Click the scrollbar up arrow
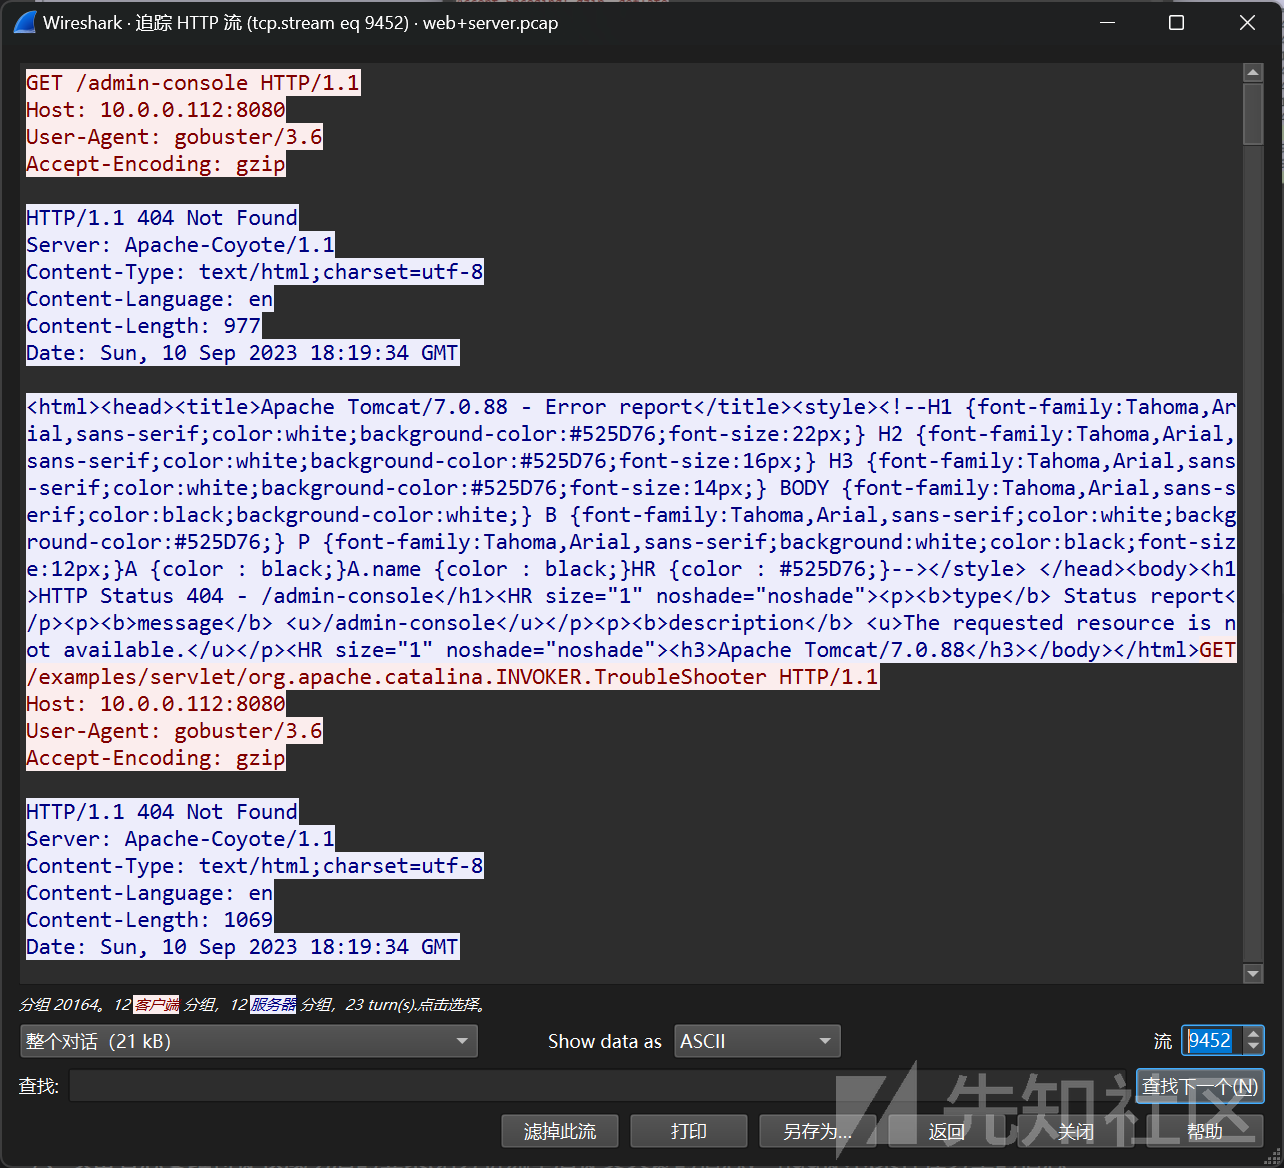This screenshot has width=1284, height=1168. [x=1253, y=72]
